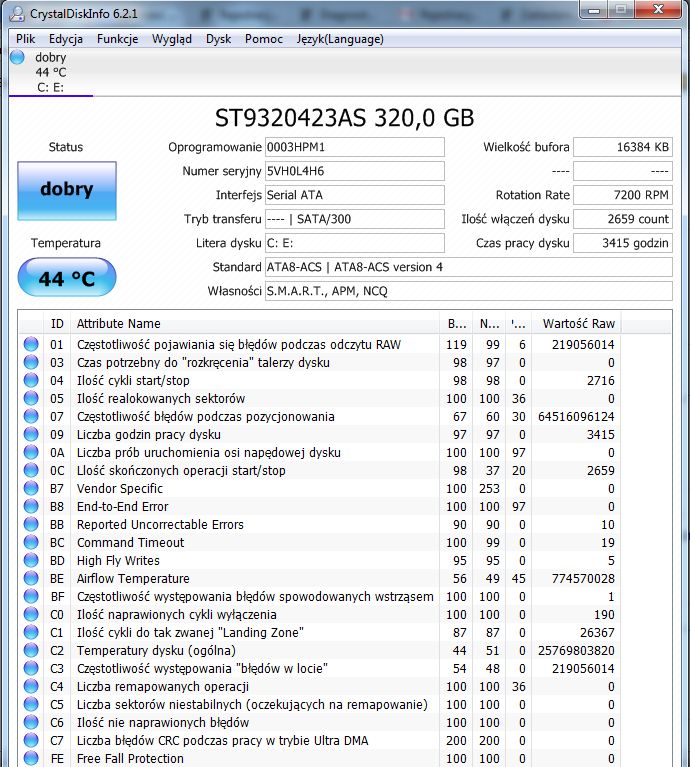Image resolution: width=690 pixels, height=767 pixels.
Task: Click the status orb for attribute C3
Action: pyautogui.click(x=31, y=668)
